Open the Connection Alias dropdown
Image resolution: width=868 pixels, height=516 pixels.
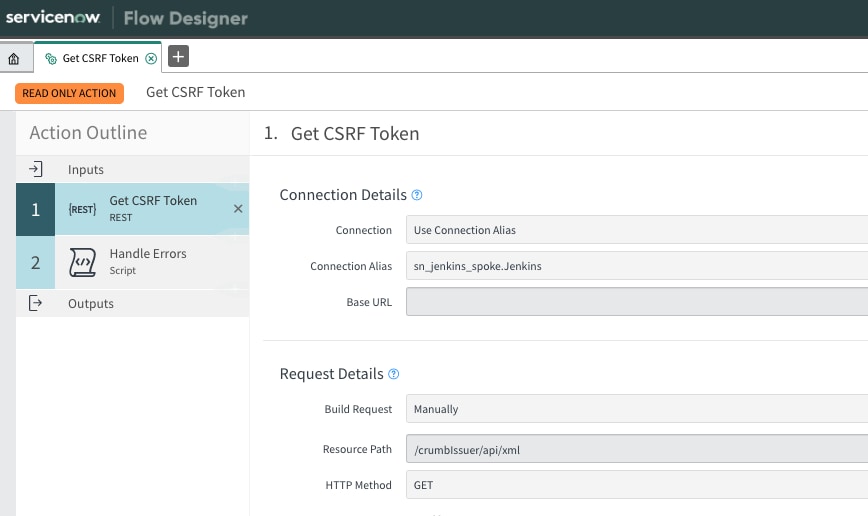point(637,266)
